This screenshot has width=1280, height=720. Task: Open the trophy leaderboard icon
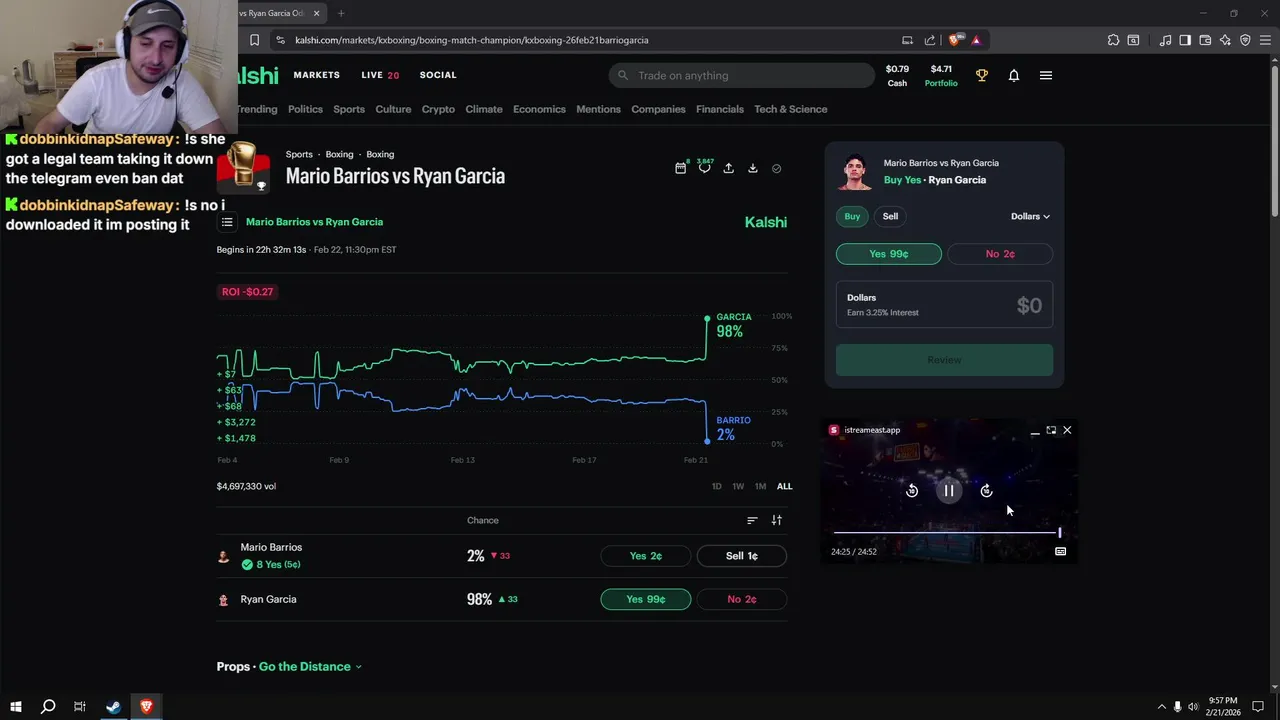(982, 75)
